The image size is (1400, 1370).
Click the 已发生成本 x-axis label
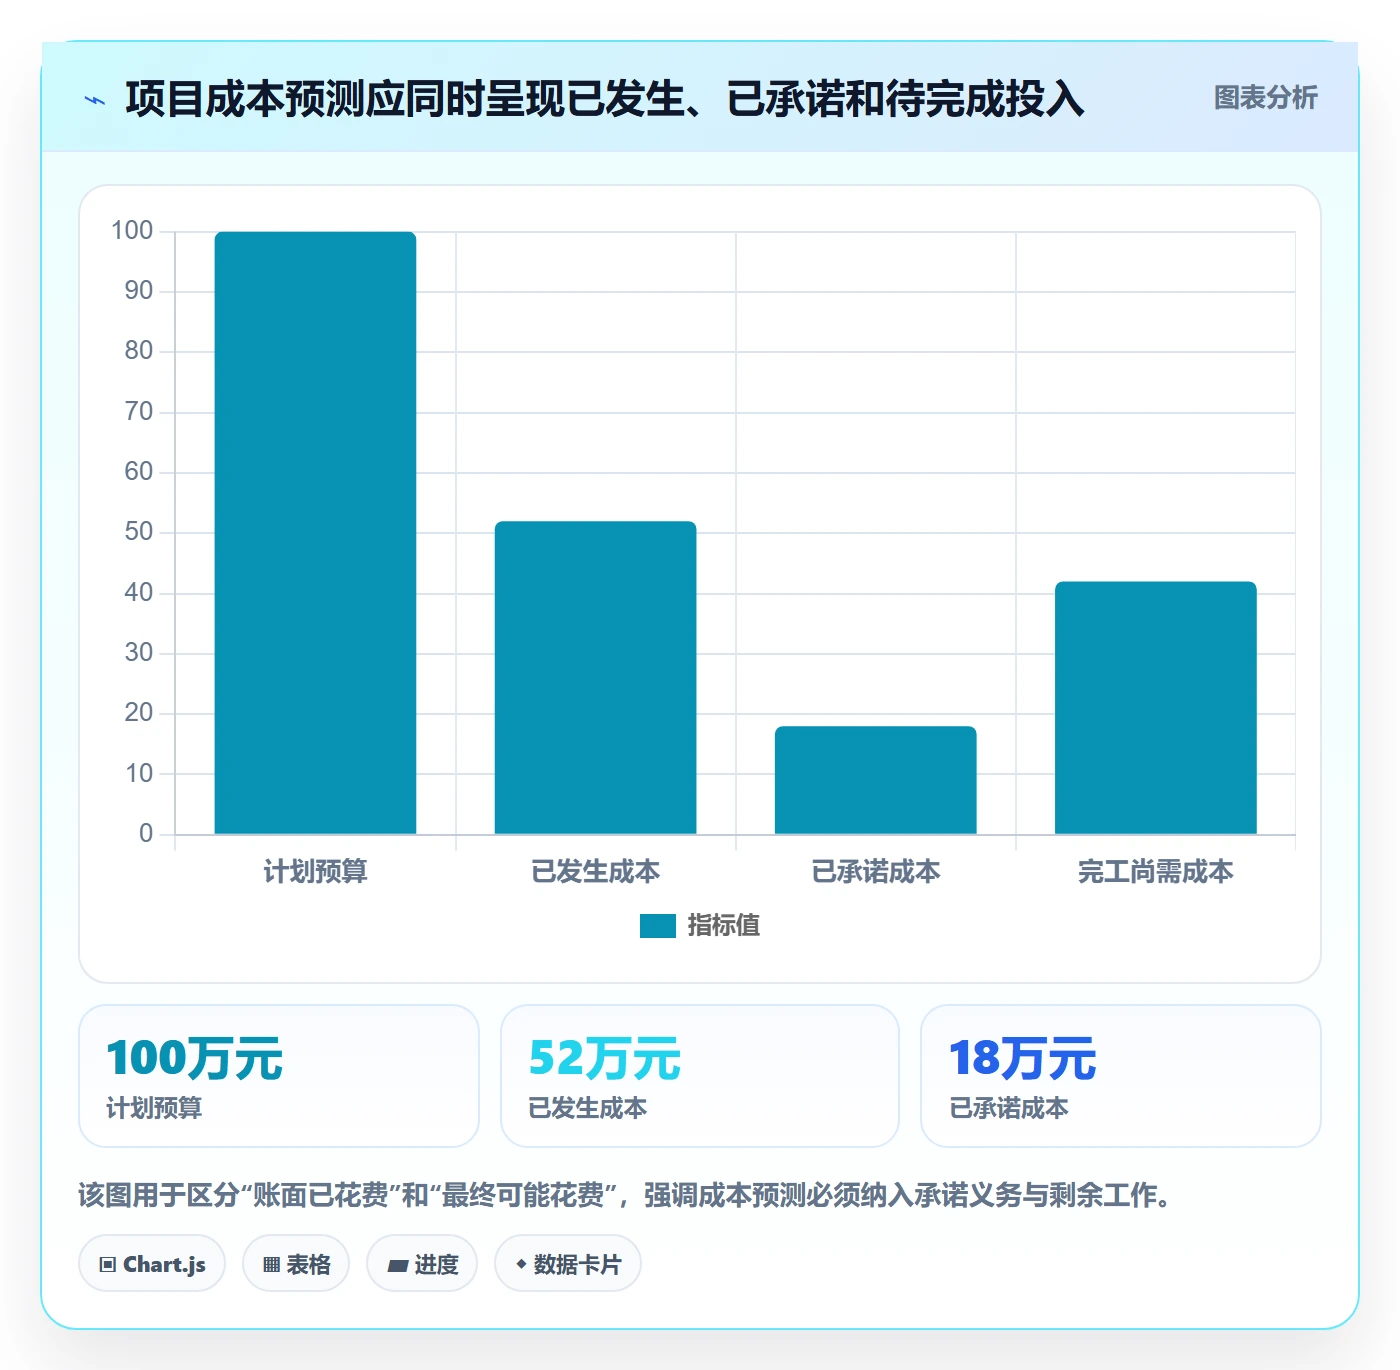click(x=595, y=872)
